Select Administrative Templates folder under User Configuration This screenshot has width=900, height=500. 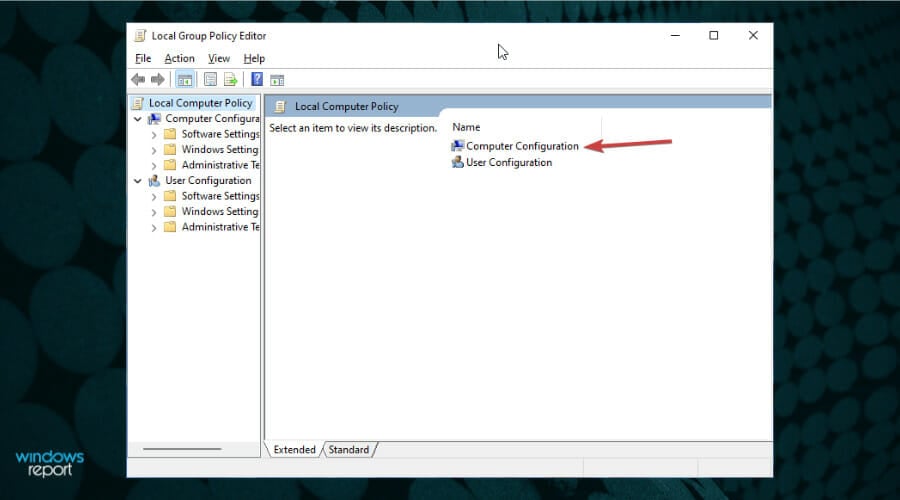tap(220, 227)
